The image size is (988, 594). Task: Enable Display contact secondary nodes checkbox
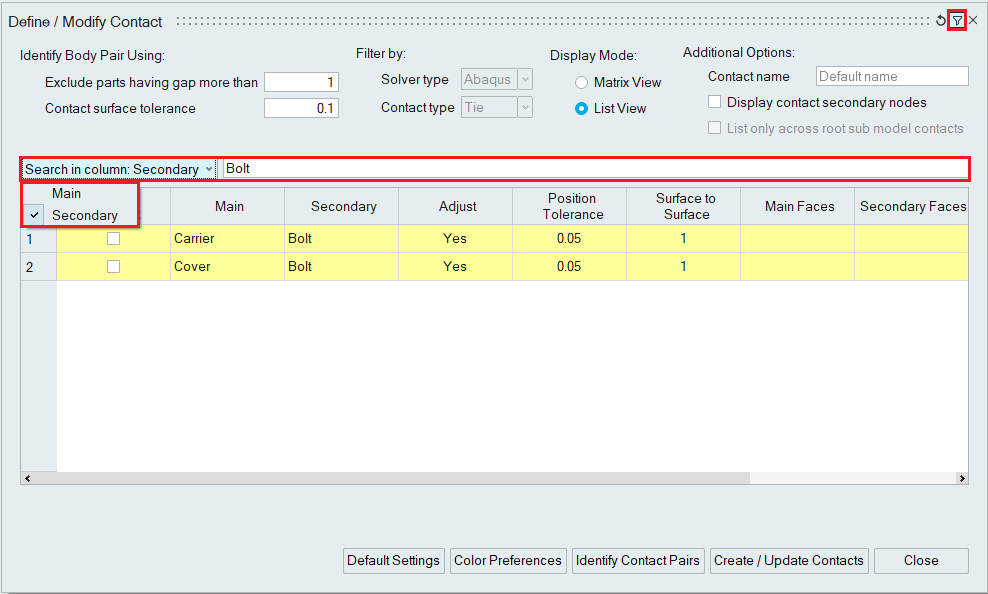(x=714, y=102)
